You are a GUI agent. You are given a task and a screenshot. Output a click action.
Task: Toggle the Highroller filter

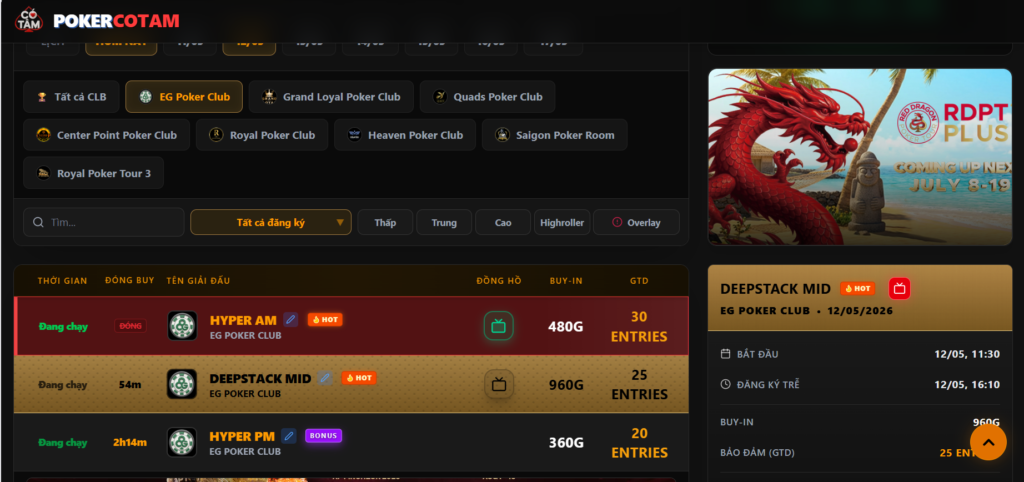(x=562, y=223)
